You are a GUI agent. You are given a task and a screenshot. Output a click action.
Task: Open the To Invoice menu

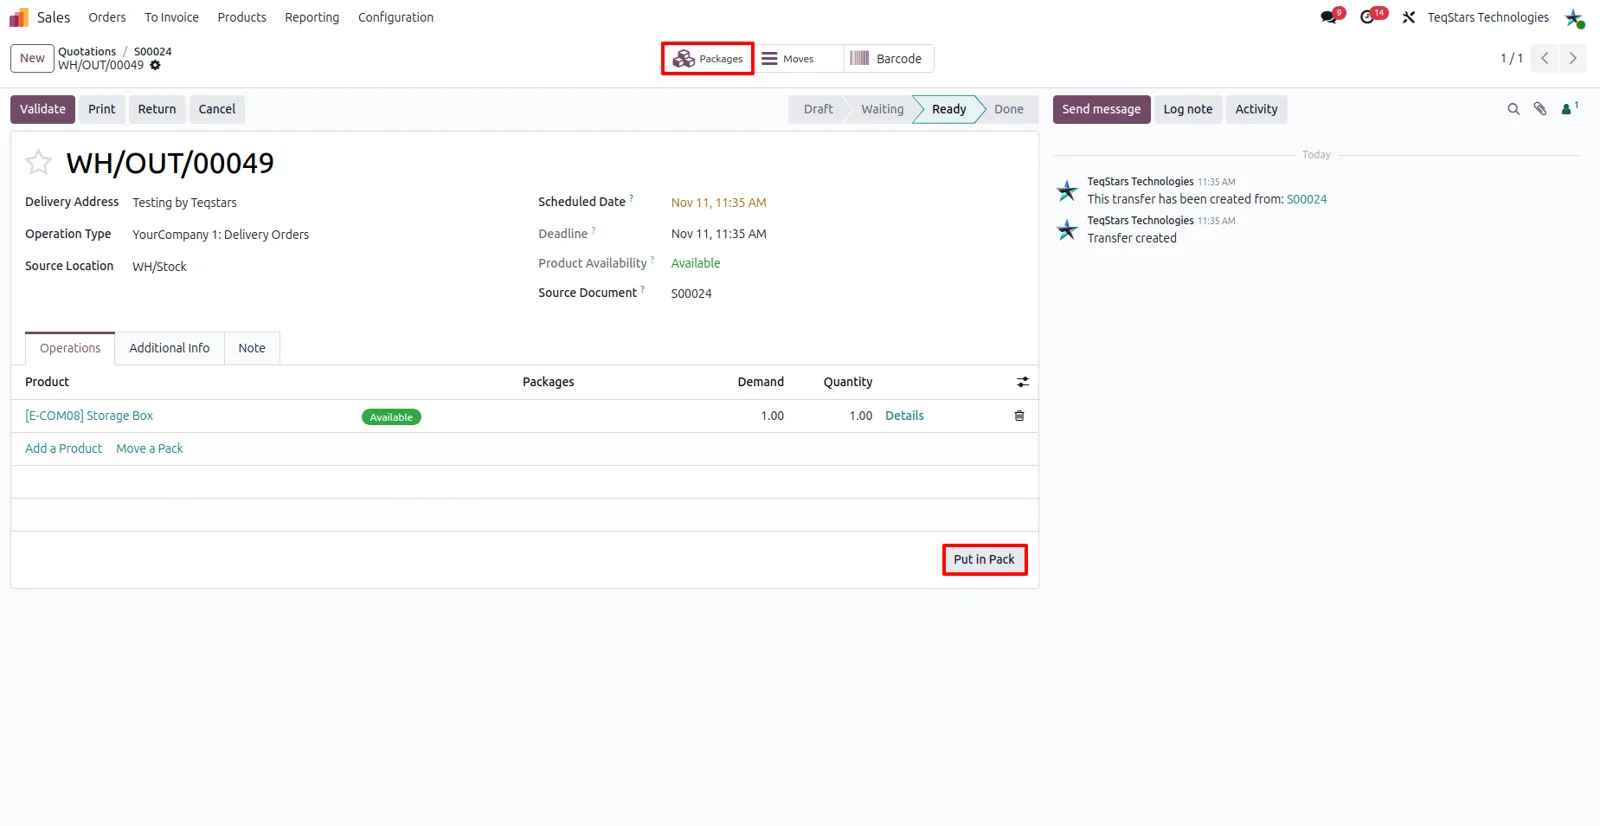[172, 17]
